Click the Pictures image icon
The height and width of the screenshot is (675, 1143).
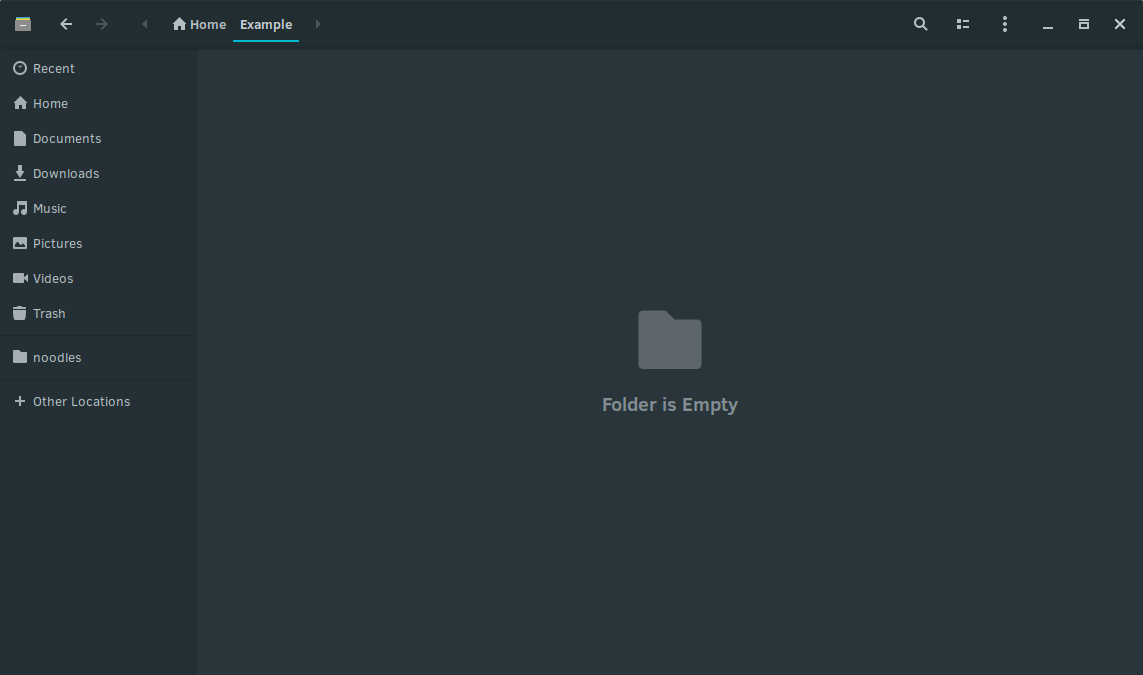coord(20,243)
